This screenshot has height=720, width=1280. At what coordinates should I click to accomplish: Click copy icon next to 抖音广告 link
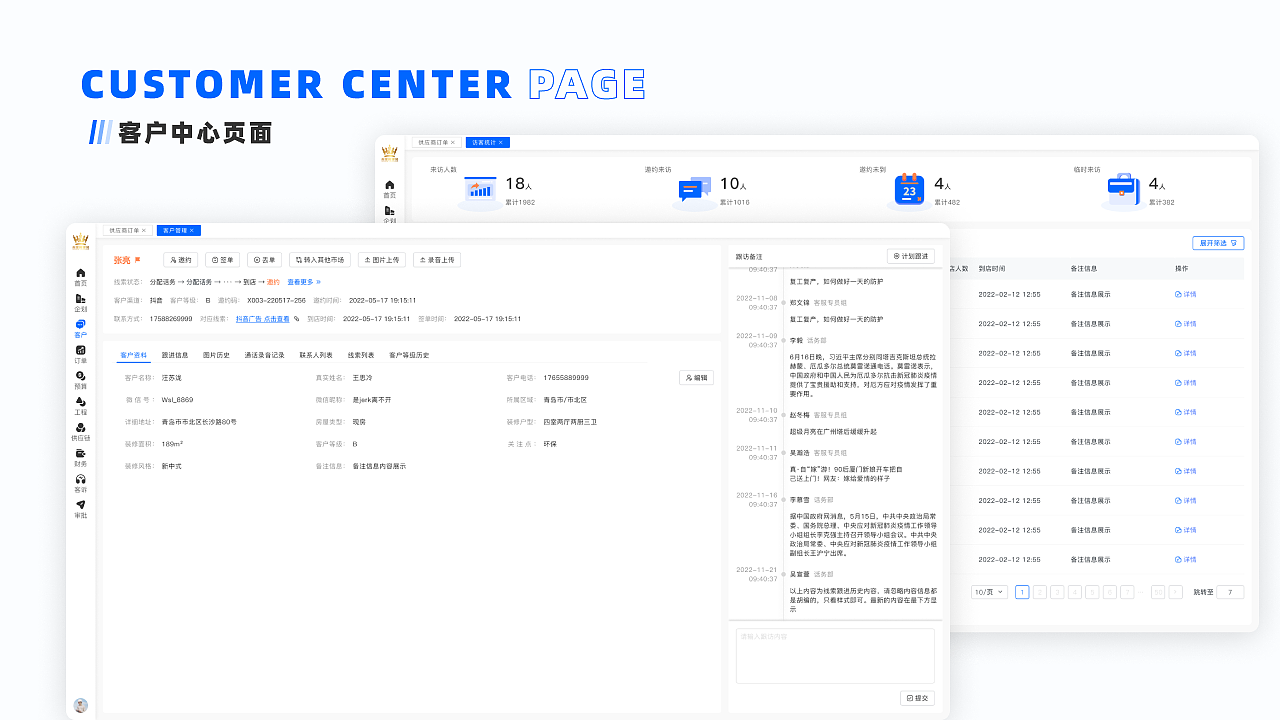click(x=296, y=319)
